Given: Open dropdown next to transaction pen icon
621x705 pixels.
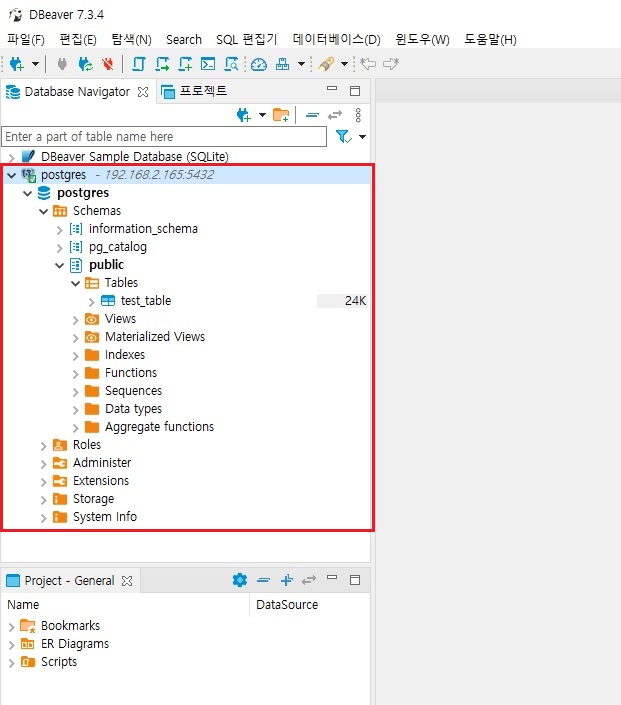Looking at the screenshot, I should (344, 64).
